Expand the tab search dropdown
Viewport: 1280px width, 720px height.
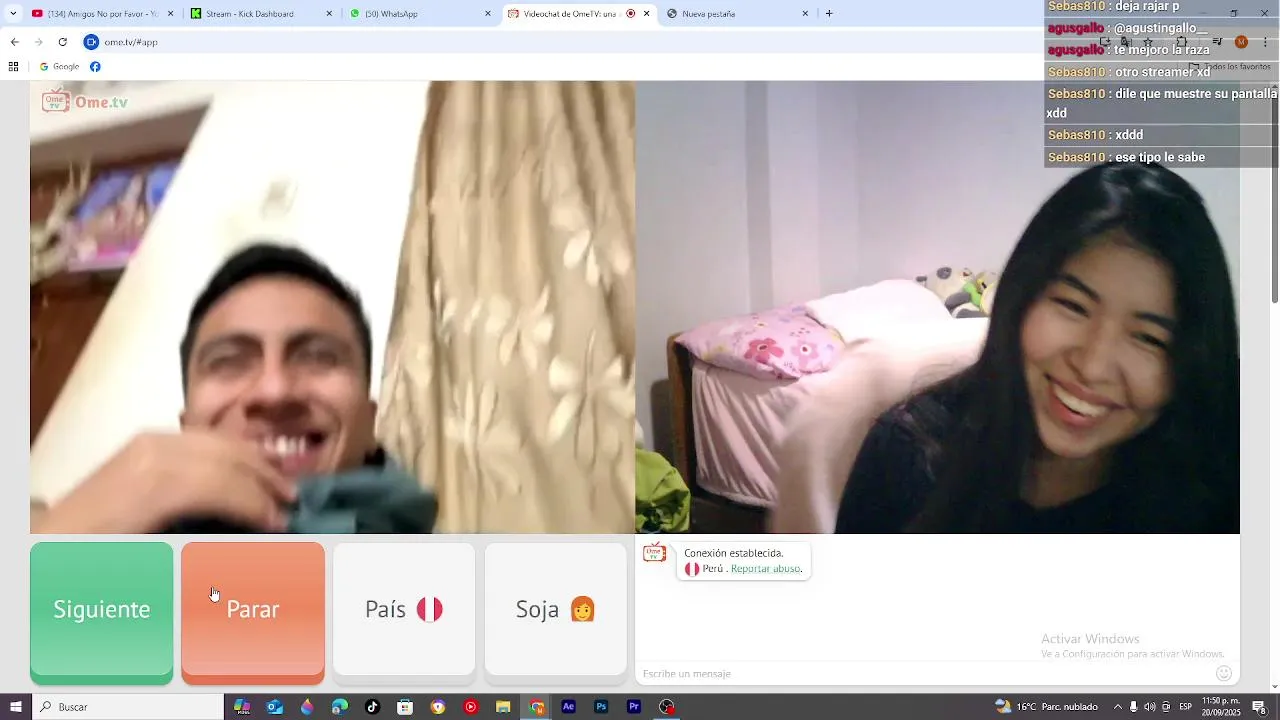pyautogui.click(x=13, y=14)
